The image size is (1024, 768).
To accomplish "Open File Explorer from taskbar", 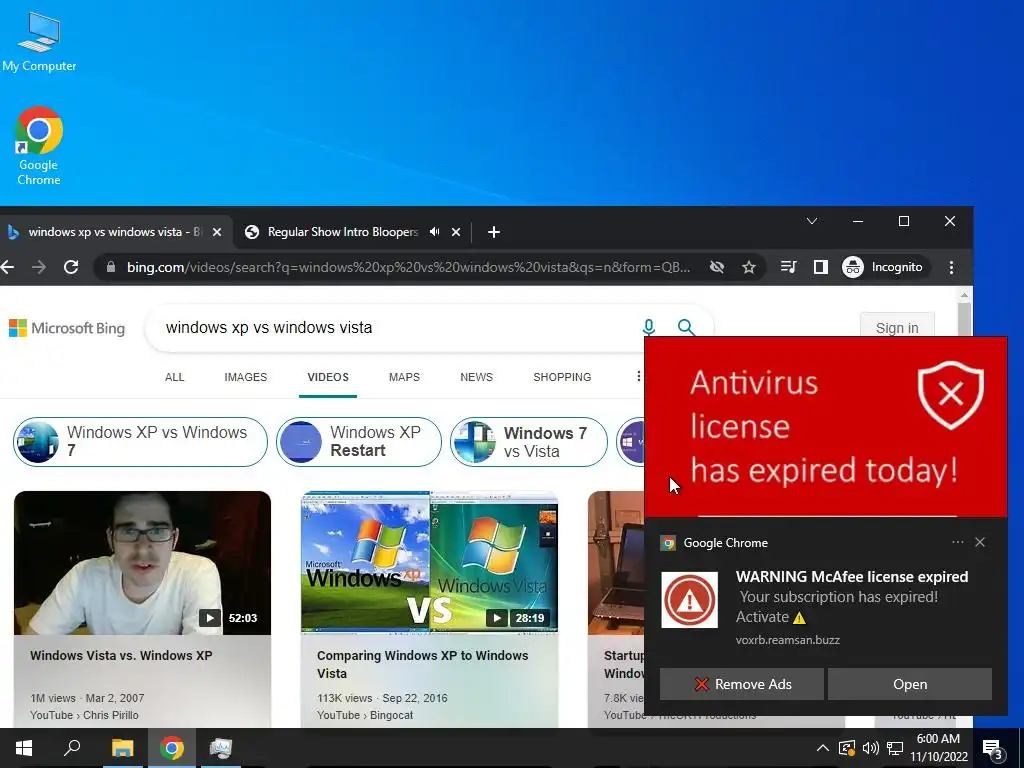I will (x=122, y=748).
